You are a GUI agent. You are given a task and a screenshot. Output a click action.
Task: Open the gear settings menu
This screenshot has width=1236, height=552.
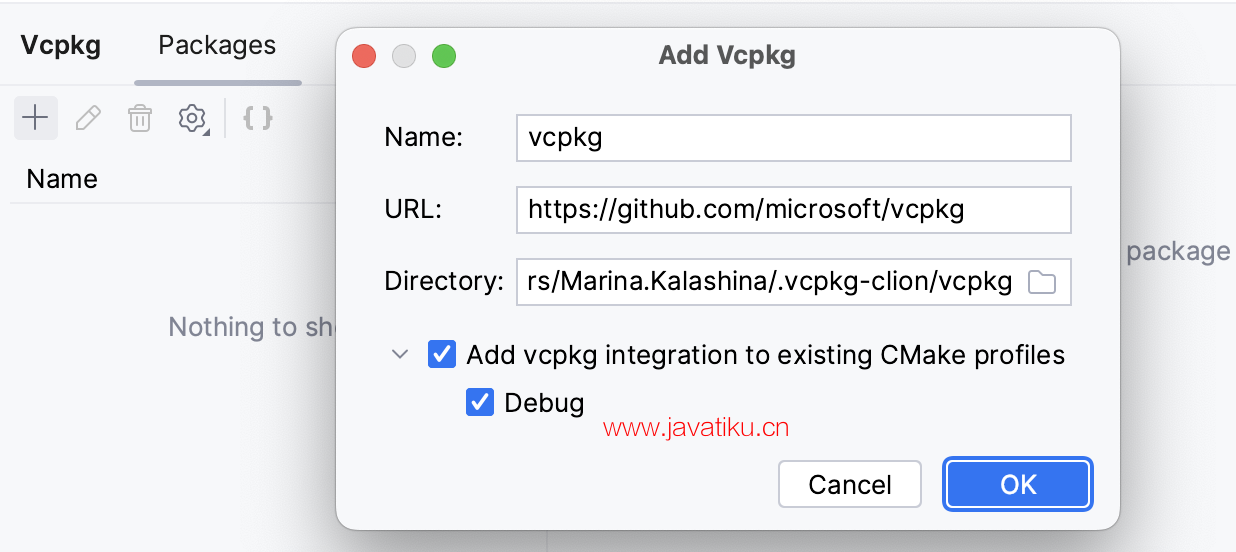[x=192, y=119]
